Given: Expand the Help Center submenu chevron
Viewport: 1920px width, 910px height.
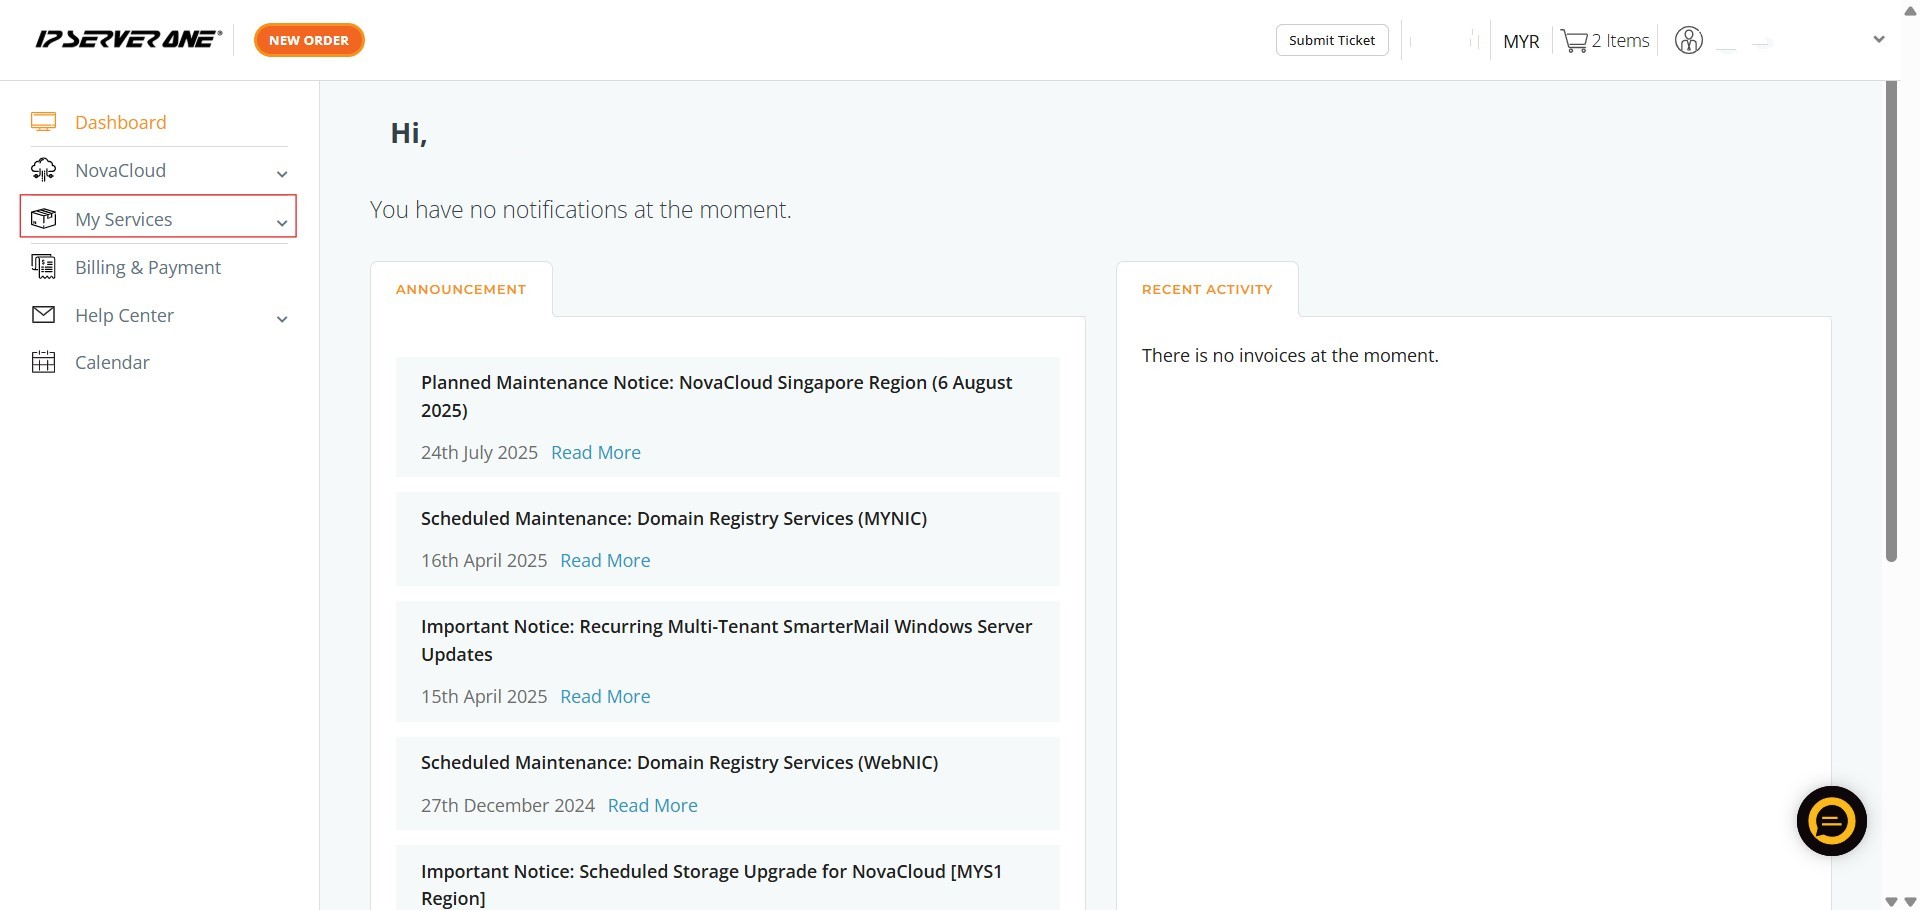Looking at the screenshot, I should click(282, 319).
